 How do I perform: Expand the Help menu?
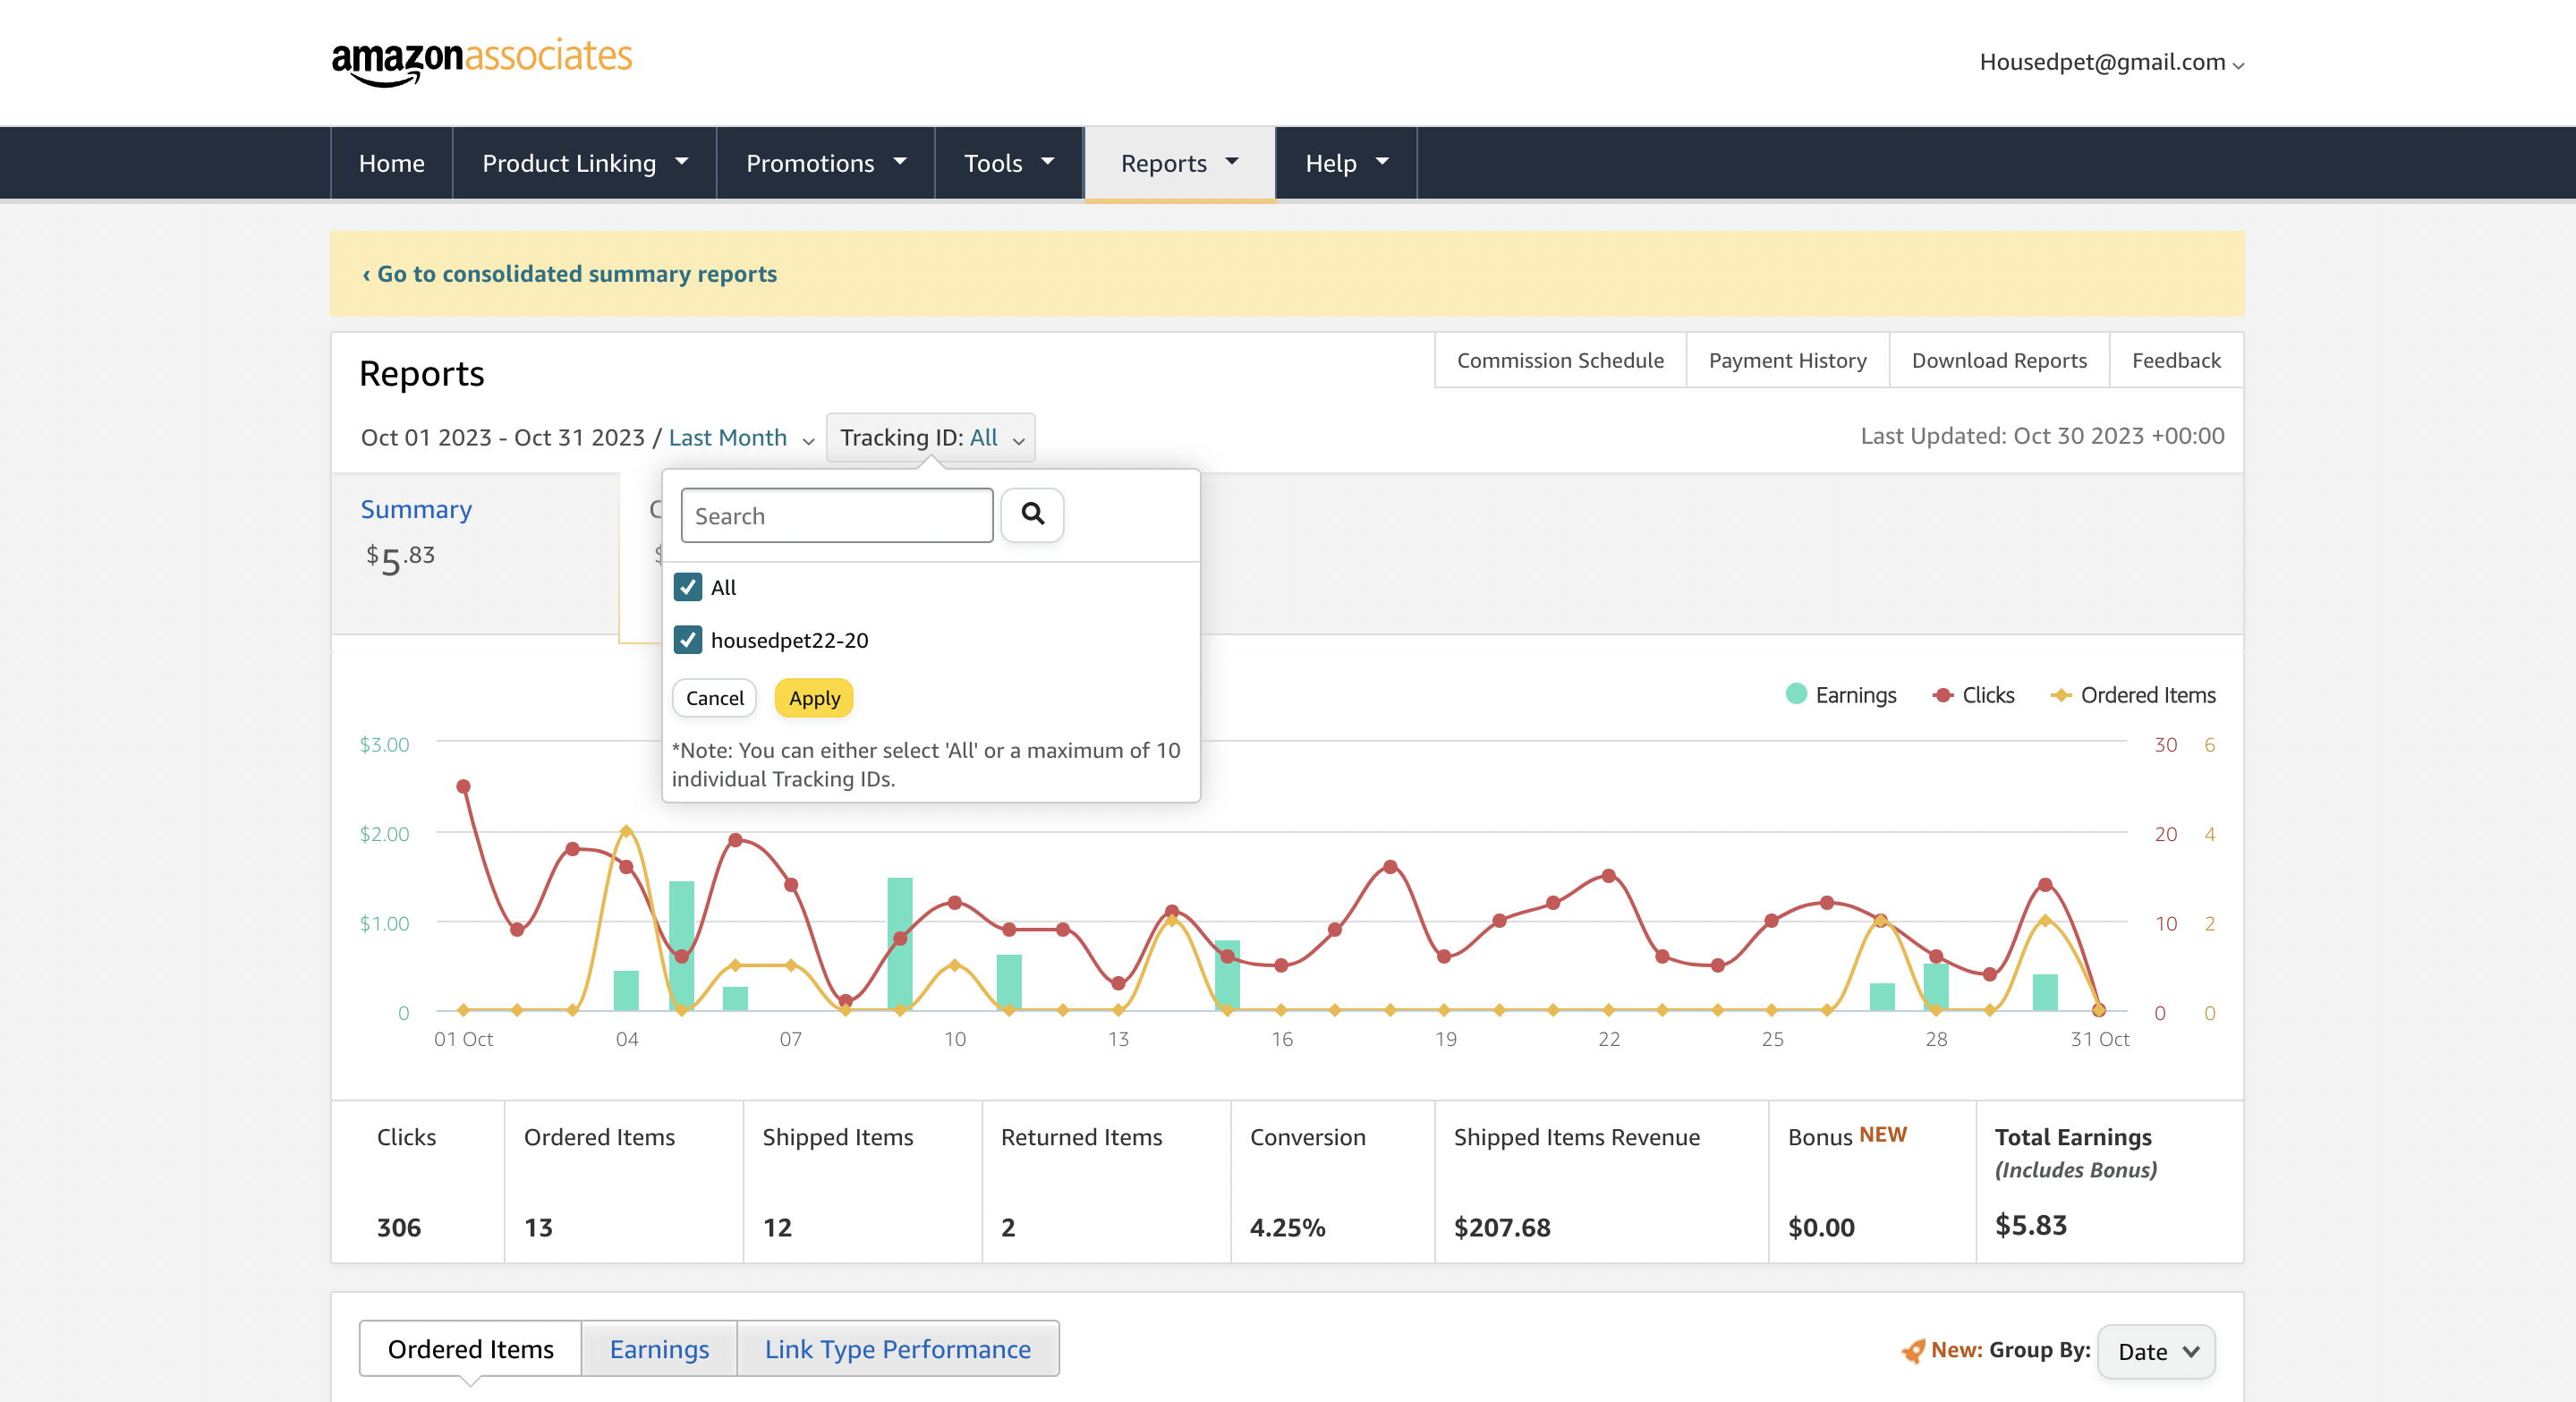(1346, 163)
